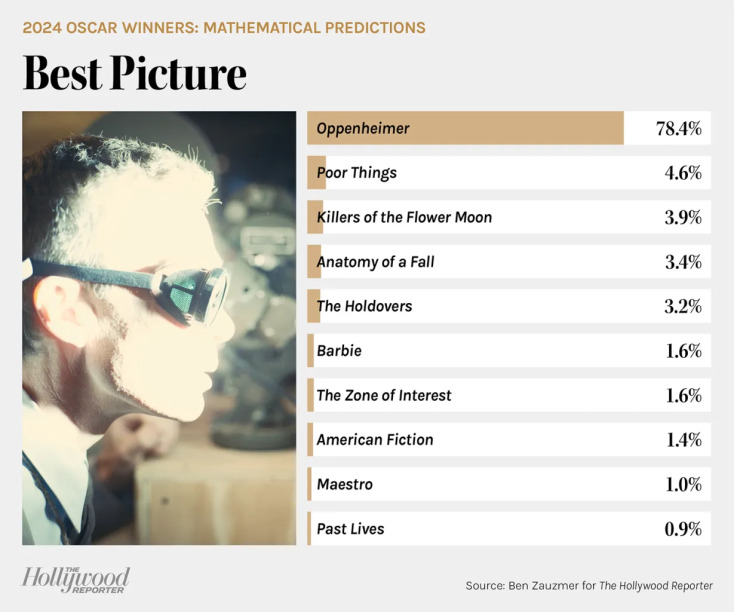Click The Holdovers row label

coord(364,306)
